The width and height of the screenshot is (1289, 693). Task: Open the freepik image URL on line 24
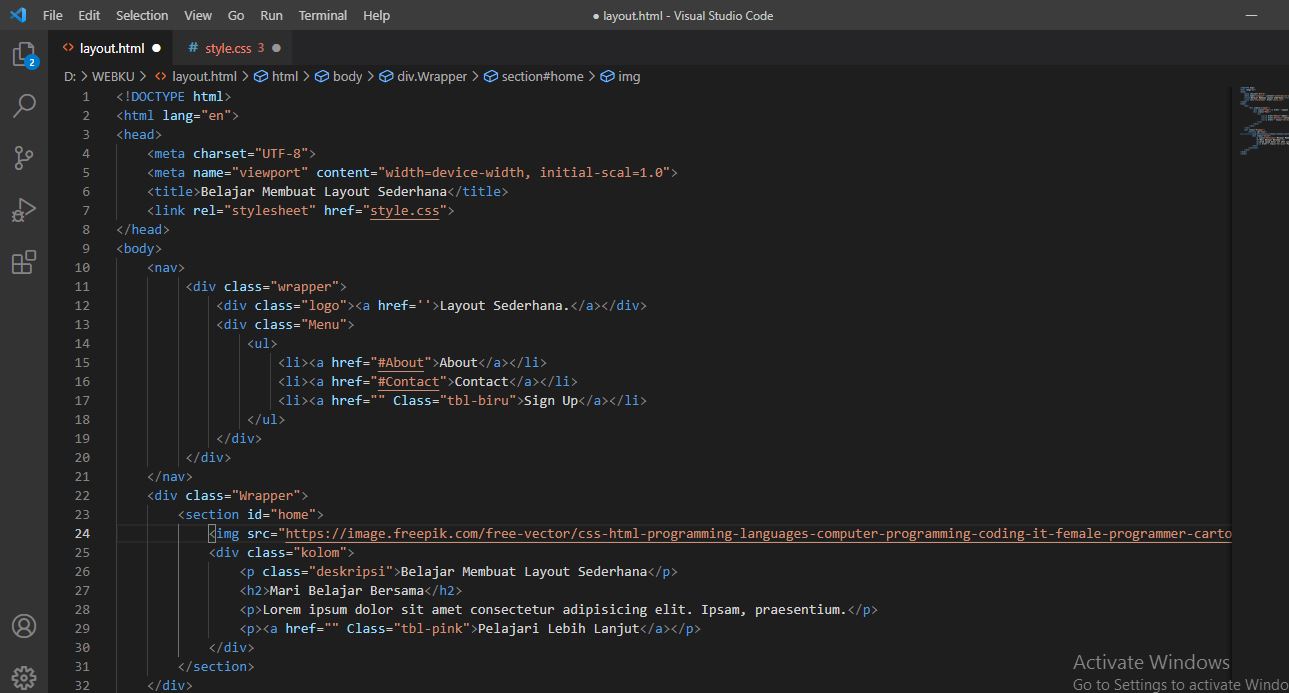(x=700, y=533)
